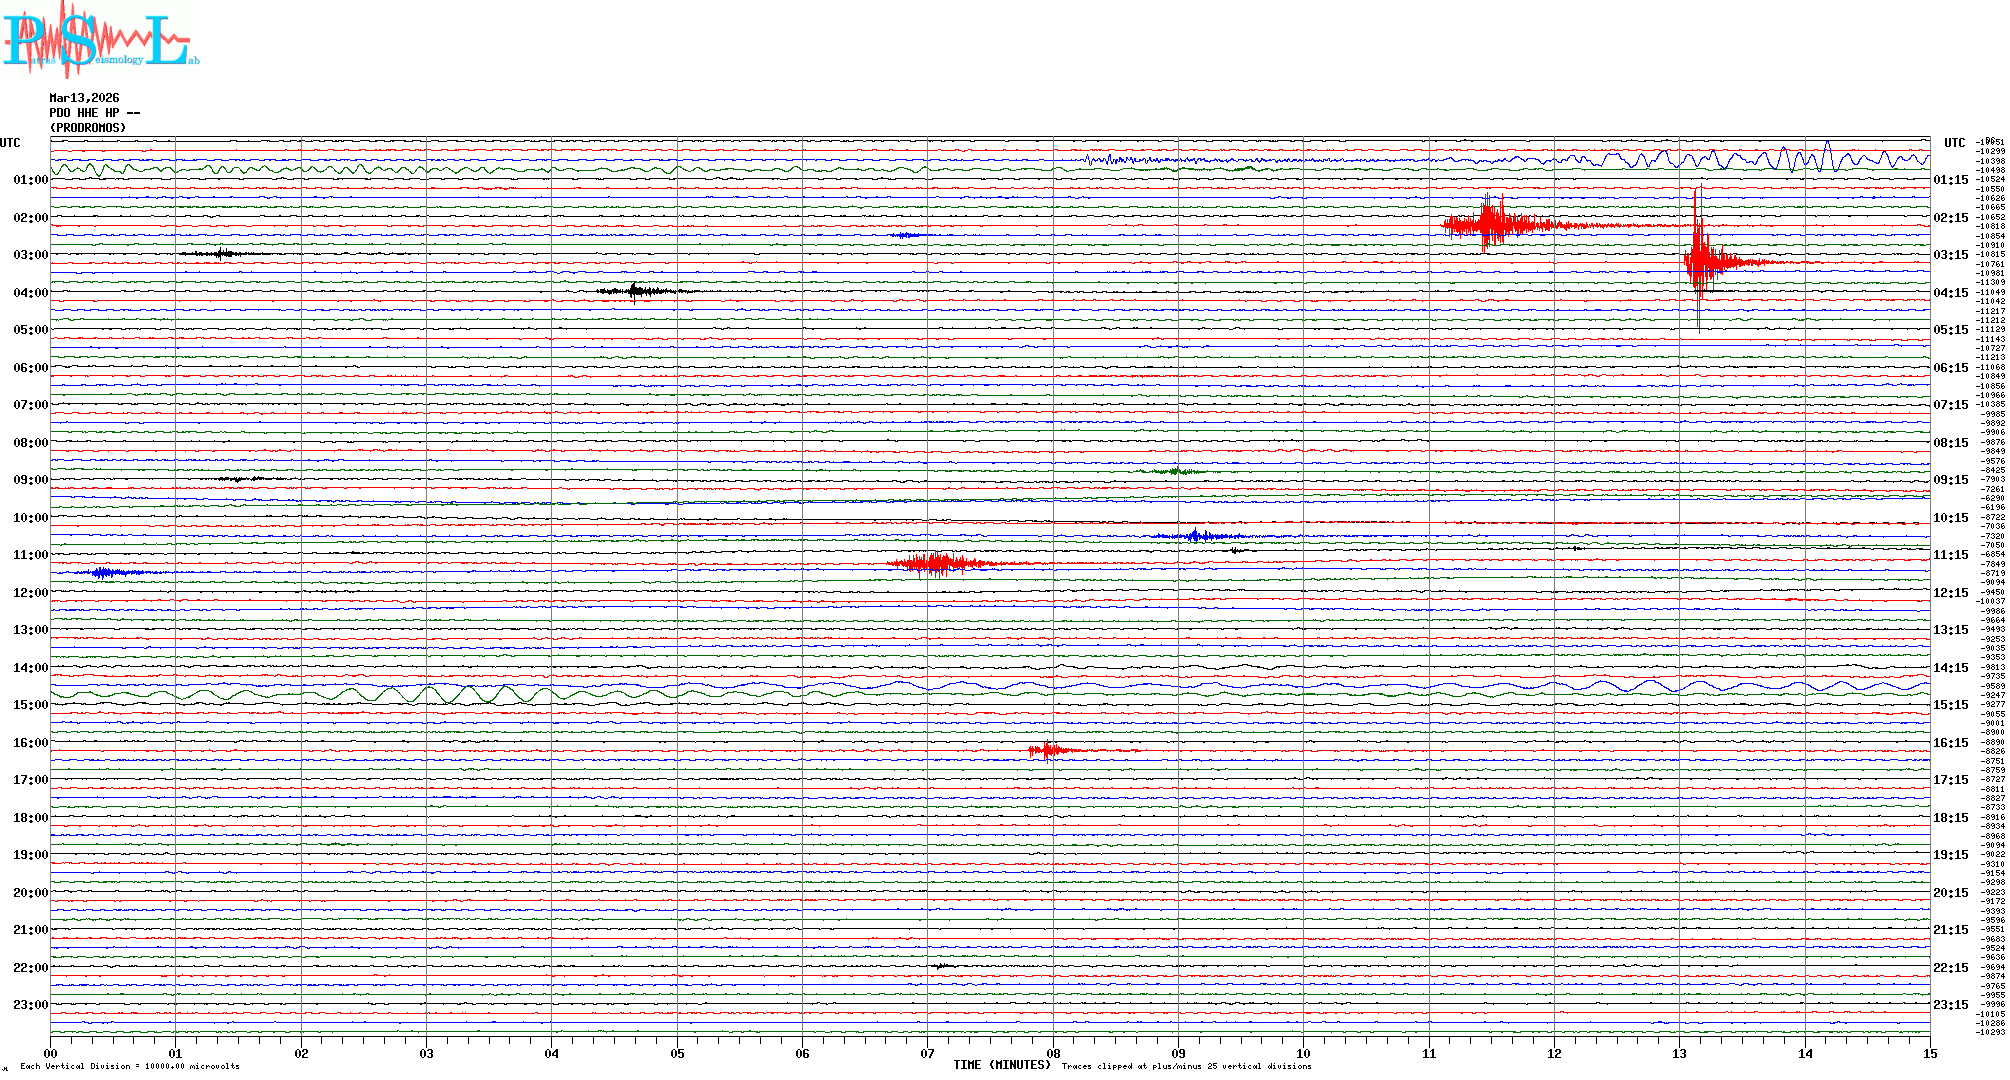Click the 16:15 time label on right
The height and width of the screenshot is (1080, 2010).
pos(1950,743)
